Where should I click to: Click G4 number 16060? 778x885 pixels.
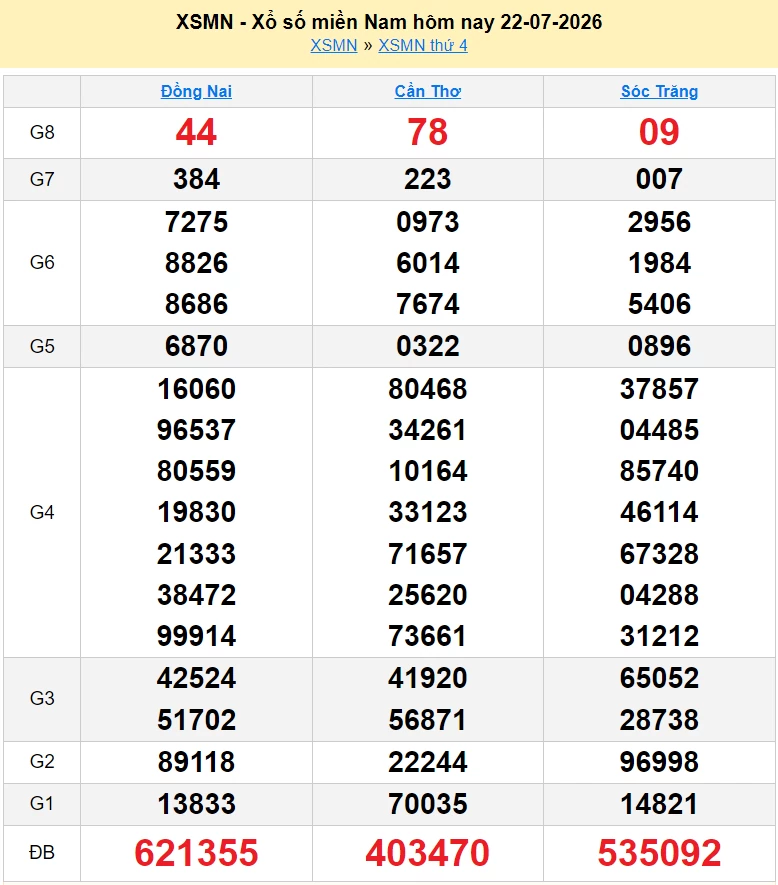pos(196,389)
